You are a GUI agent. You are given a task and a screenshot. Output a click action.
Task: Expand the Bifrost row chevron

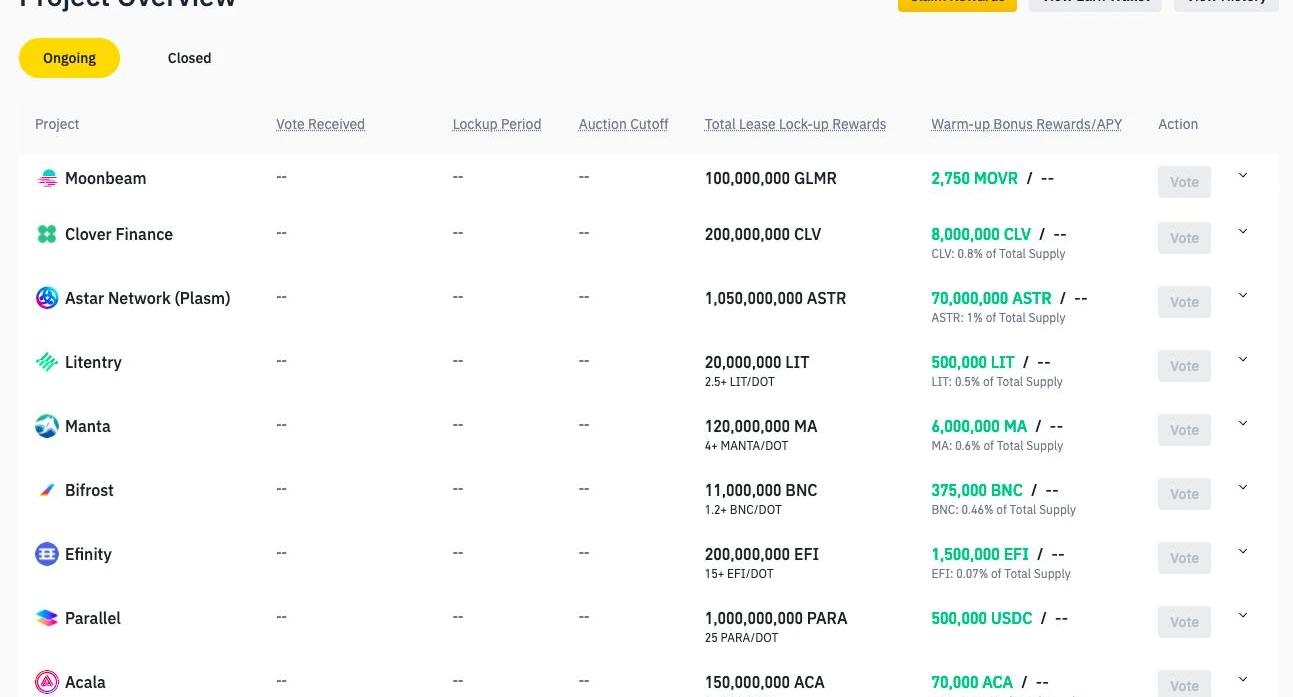coord(1243,488)
